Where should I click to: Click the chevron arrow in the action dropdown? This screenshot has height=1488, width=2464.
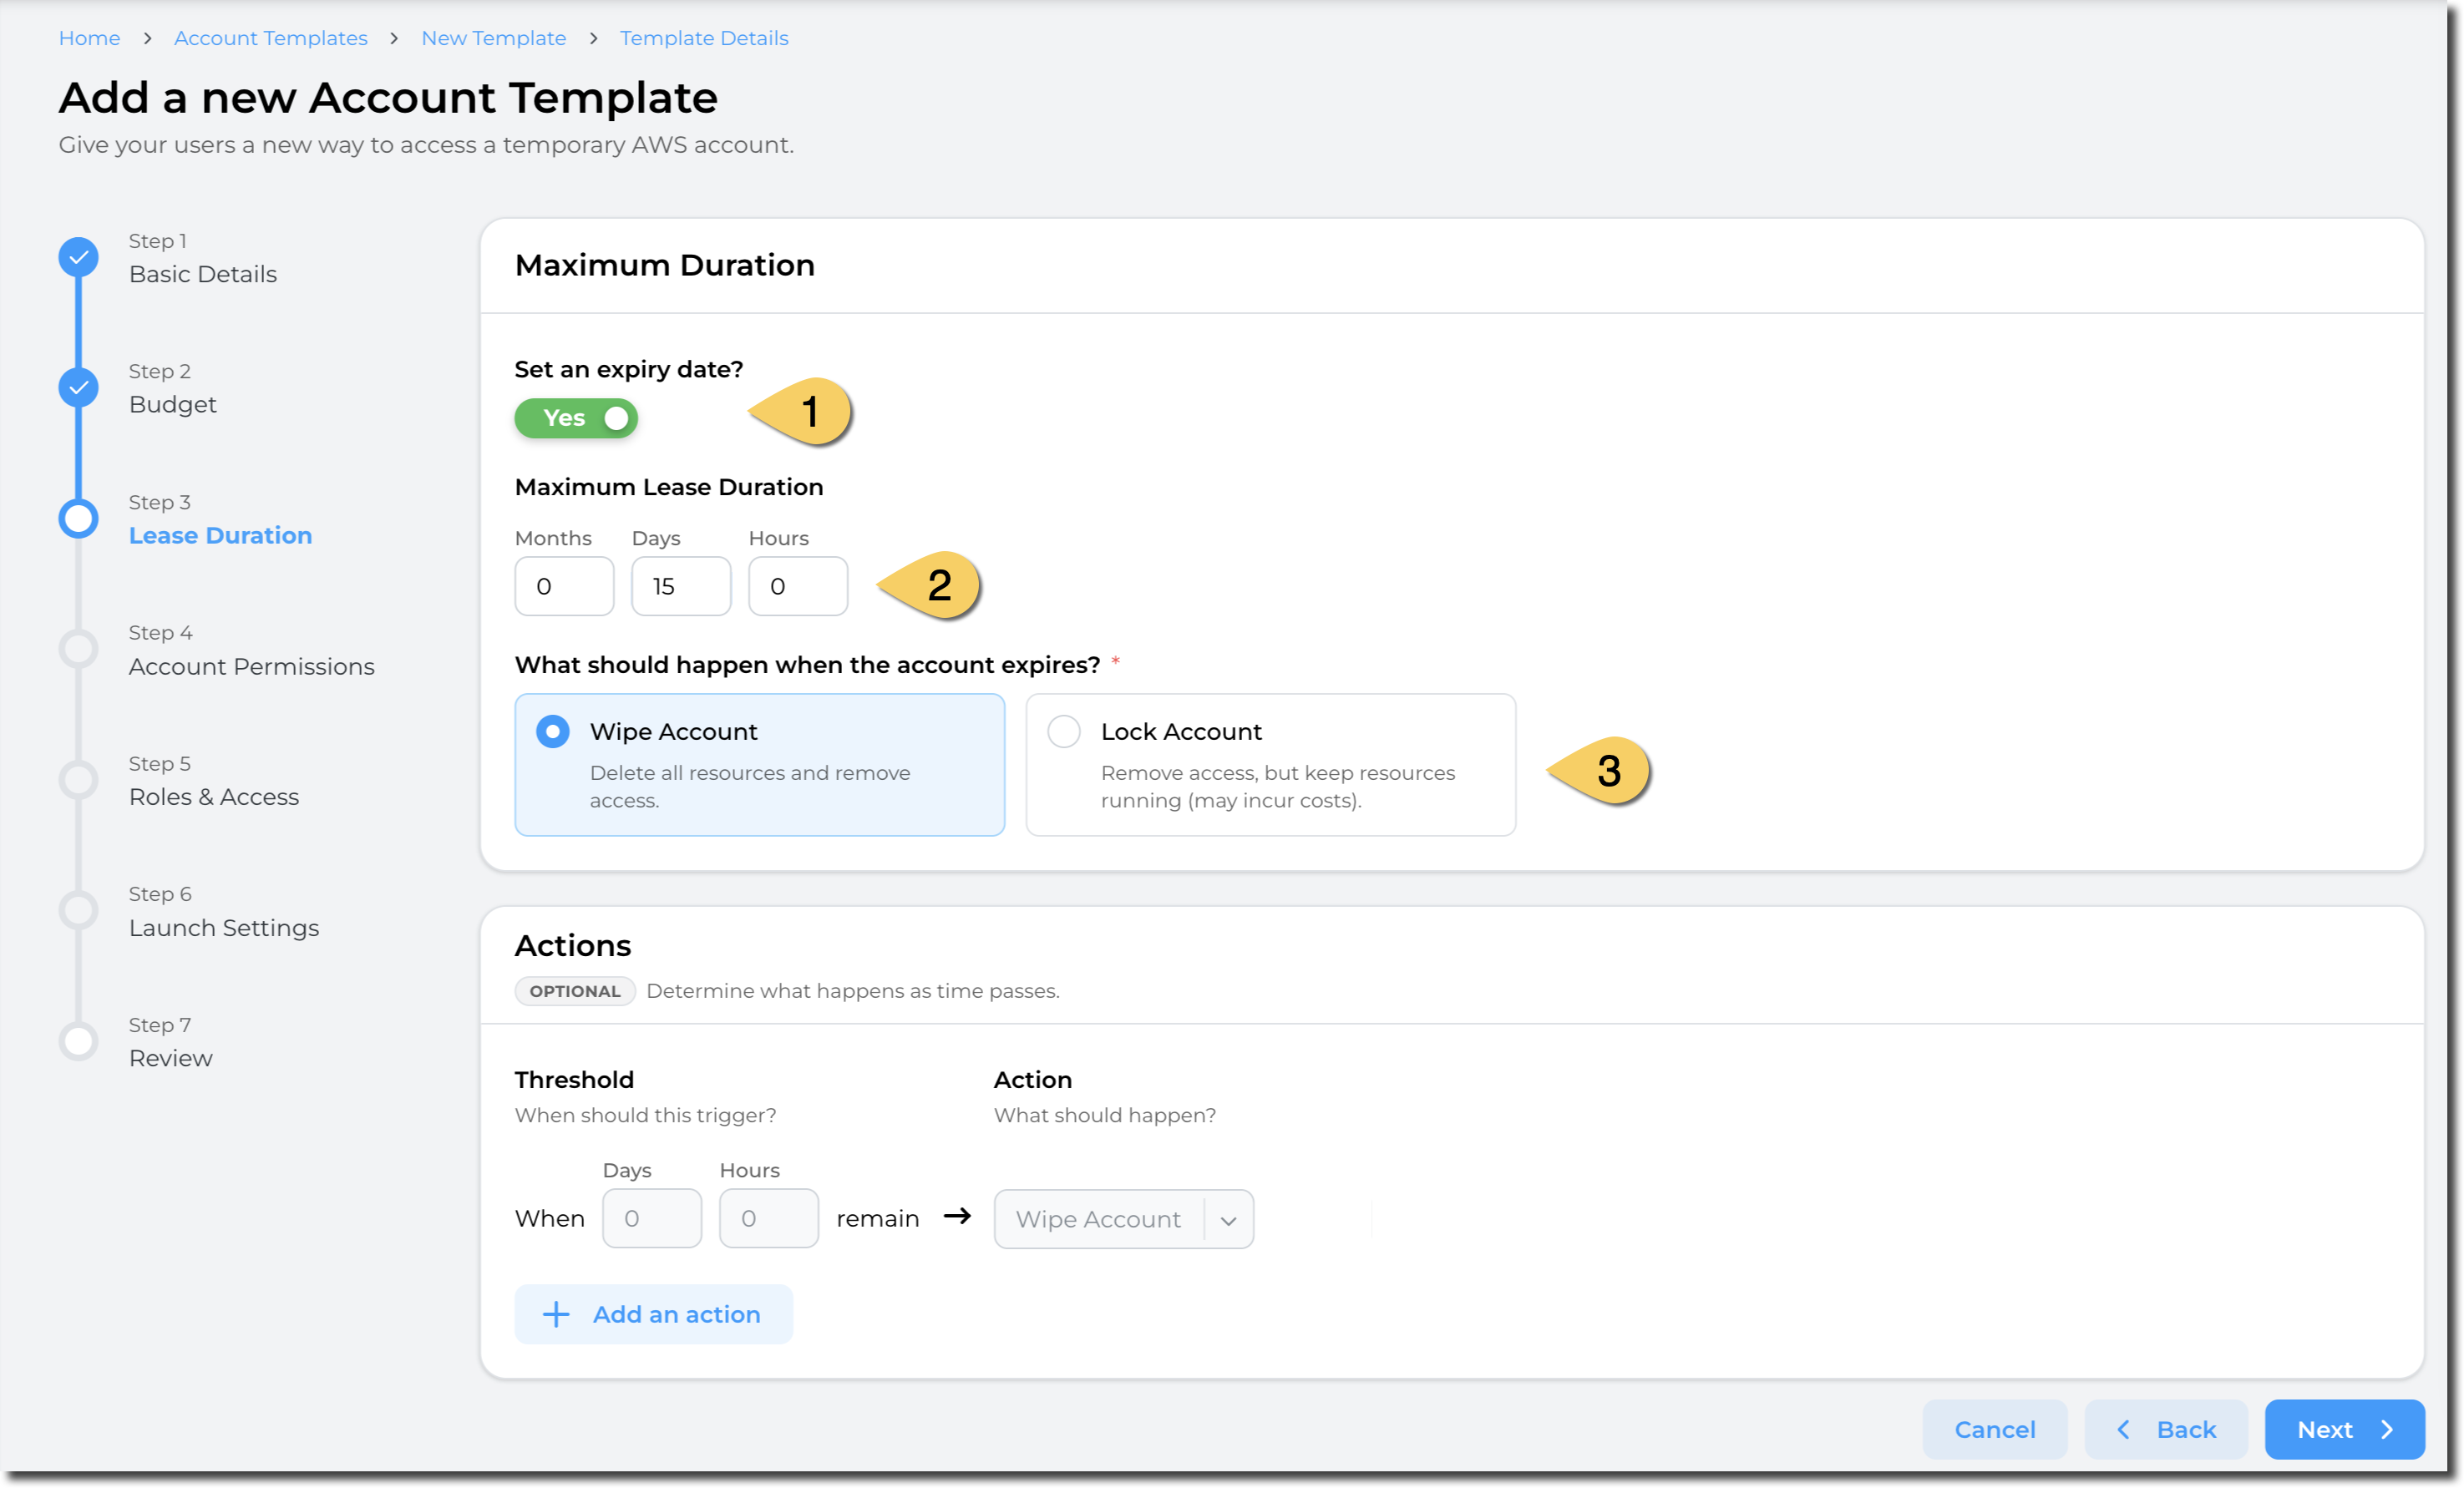(x=1229, y=1220)
